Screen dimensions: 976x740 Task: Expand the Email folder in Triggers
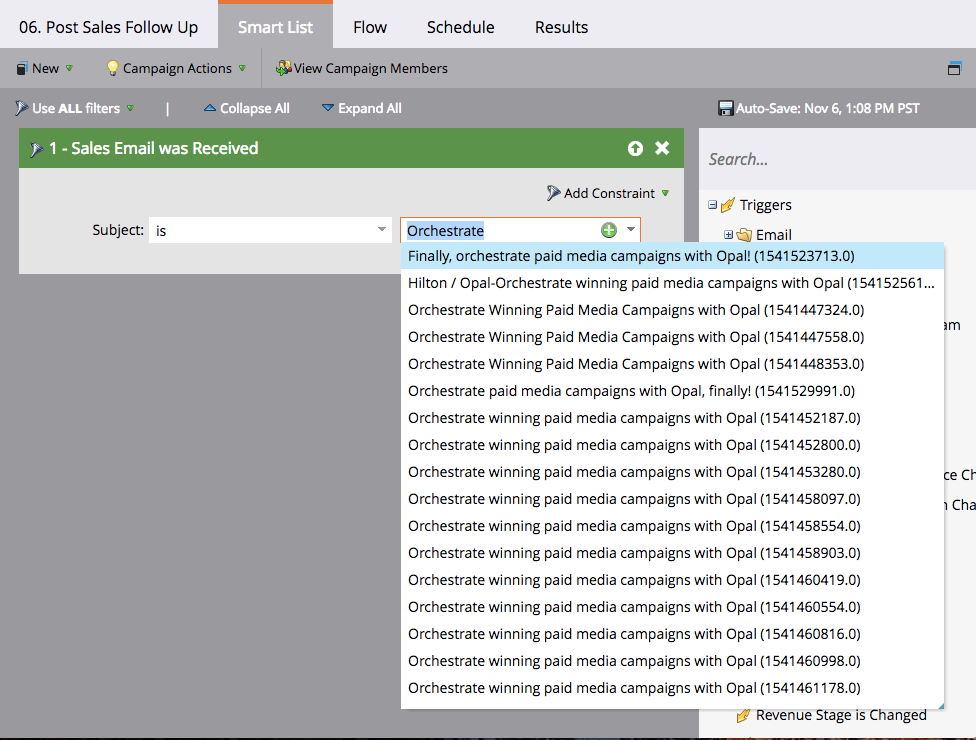point(728,235)
